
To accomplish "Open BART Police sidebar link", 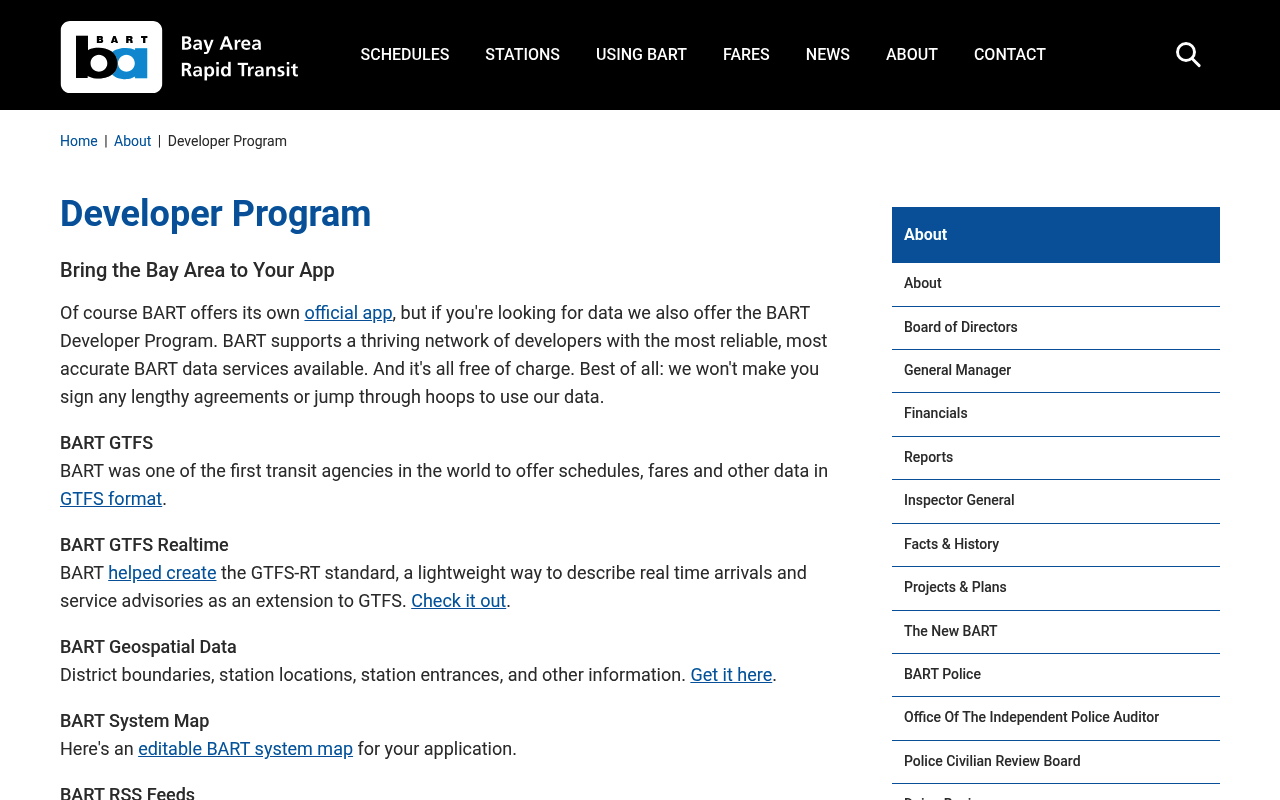I will 1056,675.
